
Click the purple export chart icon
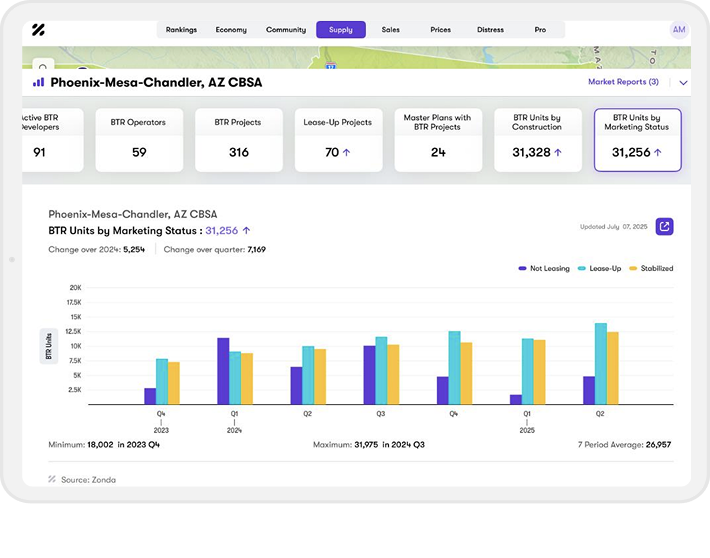coord(664,226)
